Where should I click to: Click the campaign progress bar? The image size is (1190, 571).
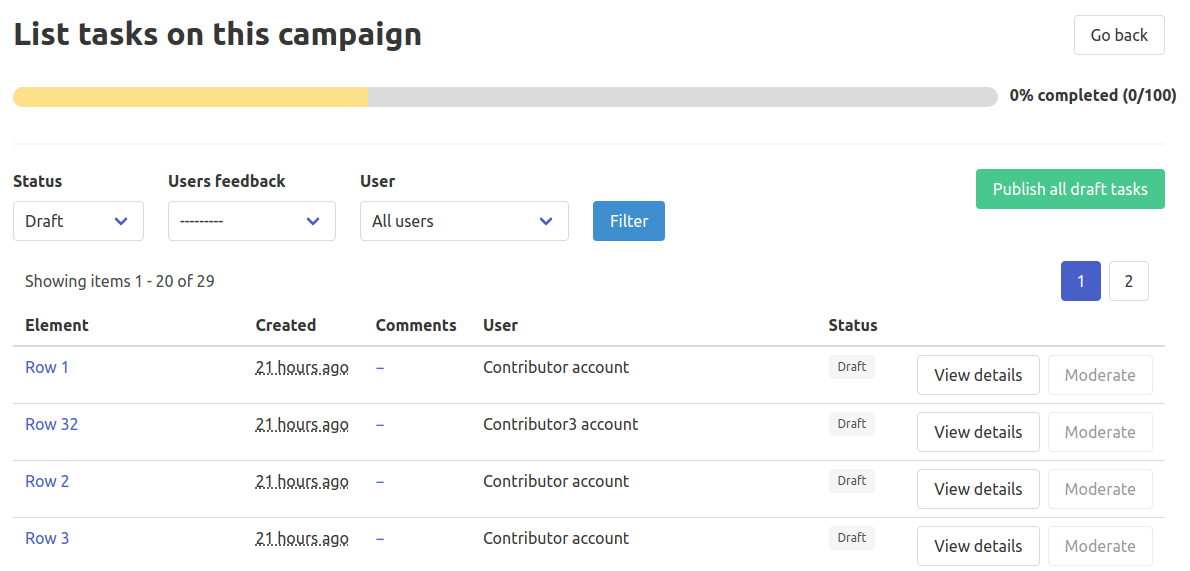tap(505, 96)
